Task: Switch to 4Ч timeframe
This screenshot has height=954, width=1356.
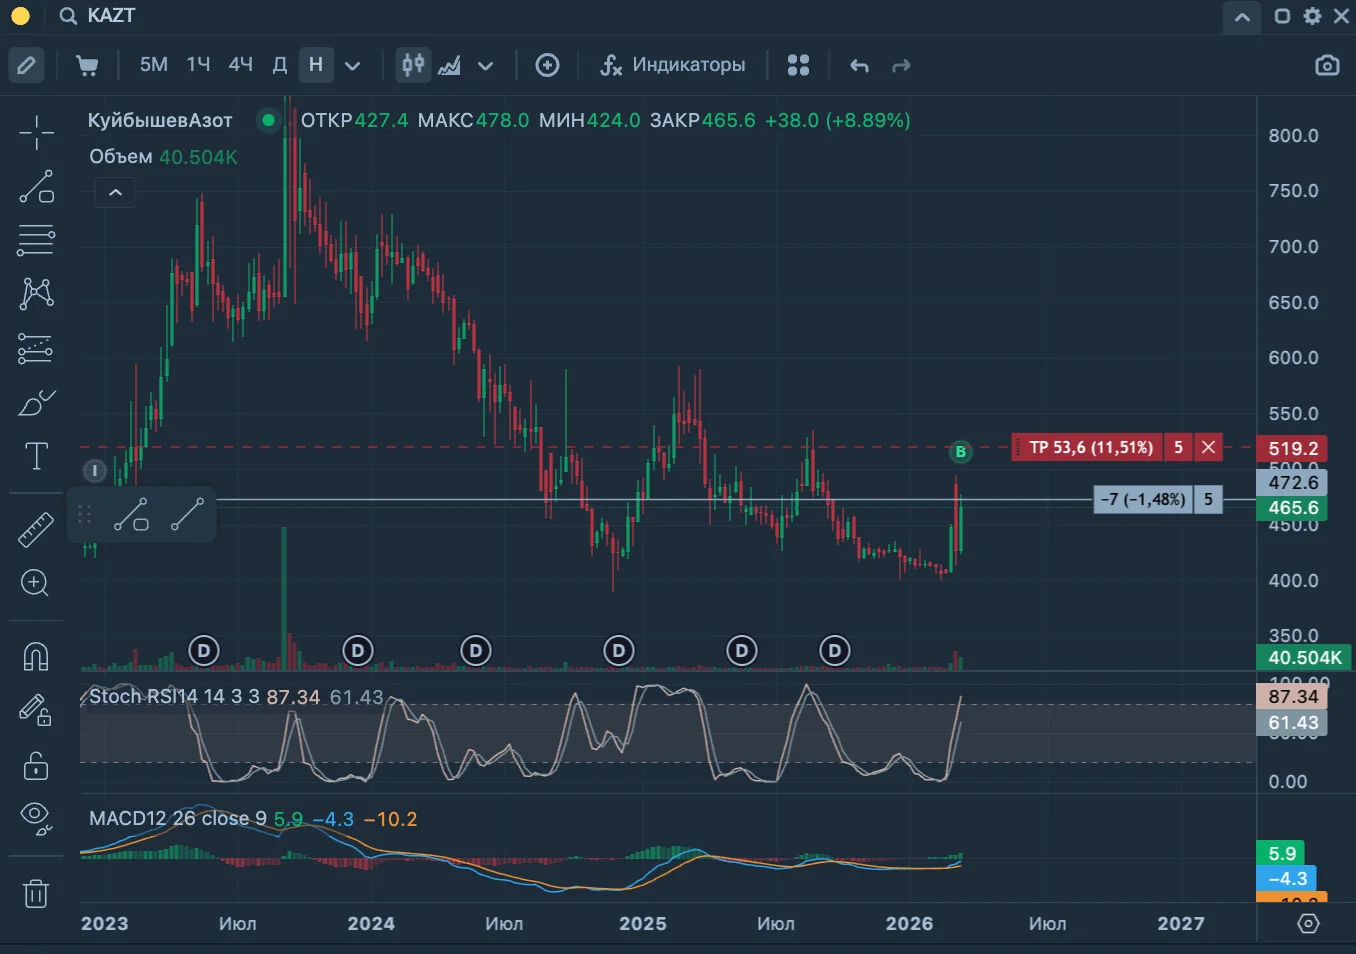Action: [240, 65]
